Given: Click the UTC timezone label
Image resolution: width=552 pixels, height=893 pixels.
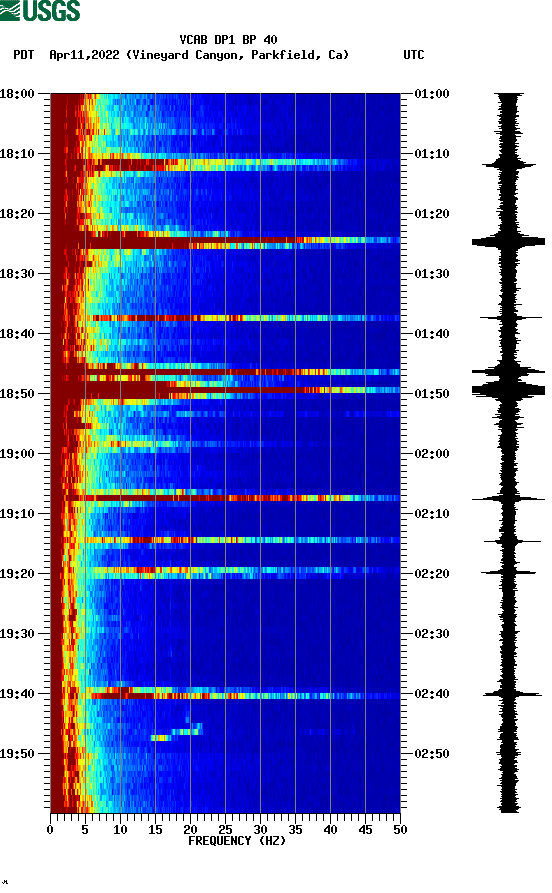Looking at the screenshot, I should pos(414,55).
